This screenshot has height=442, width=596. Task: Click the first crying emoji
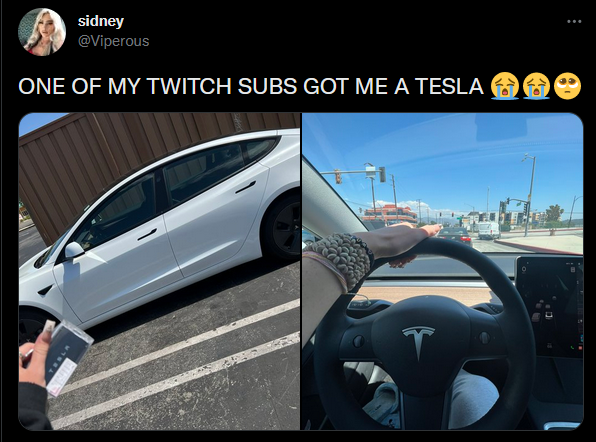(504, 86)
